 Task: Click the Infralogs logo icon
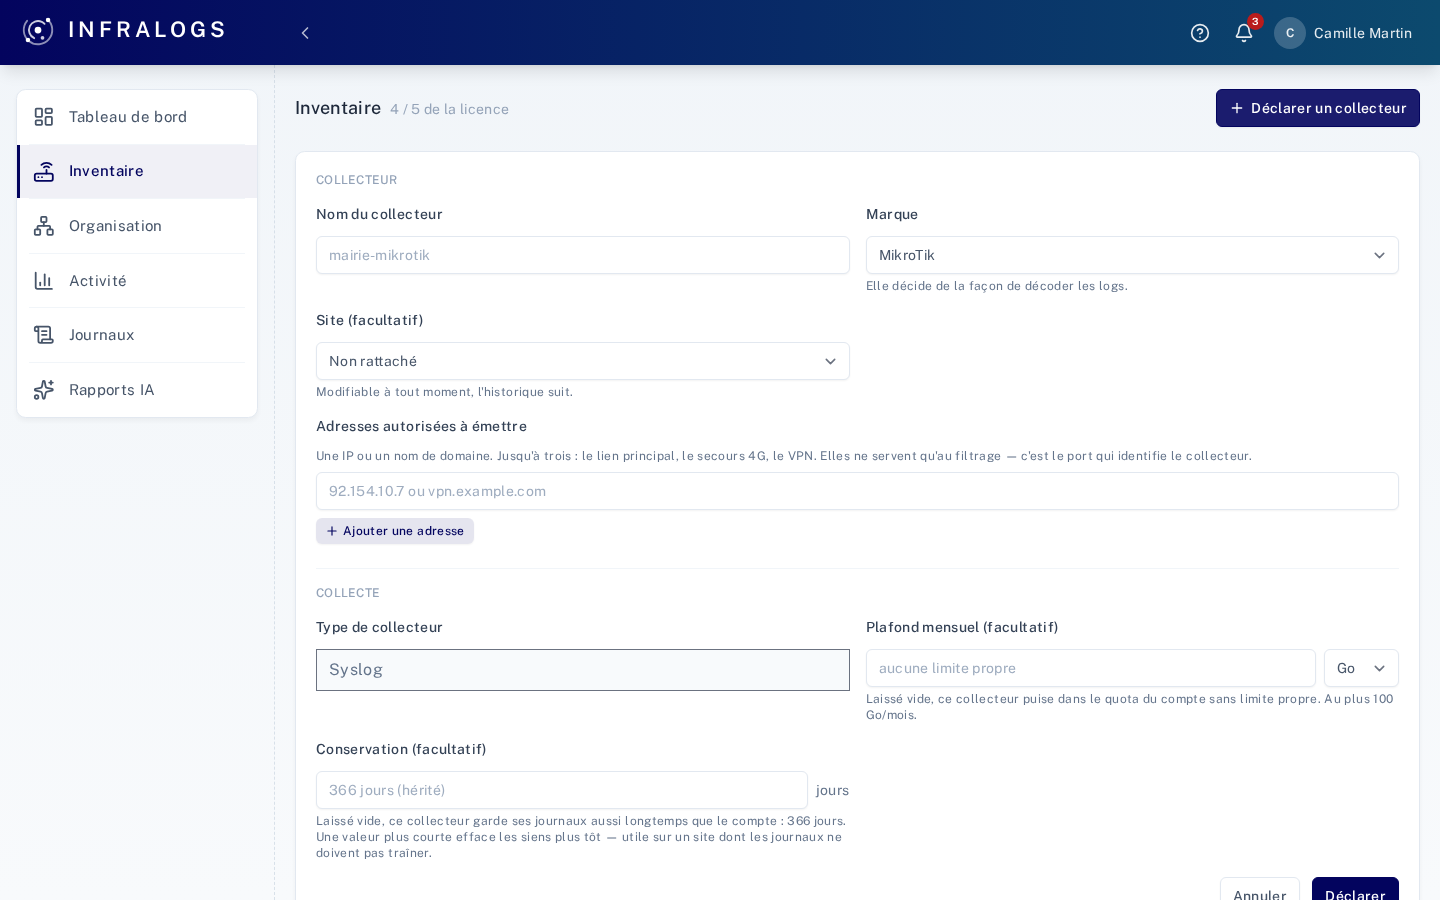pyautogui.click(x=38, y=31)
